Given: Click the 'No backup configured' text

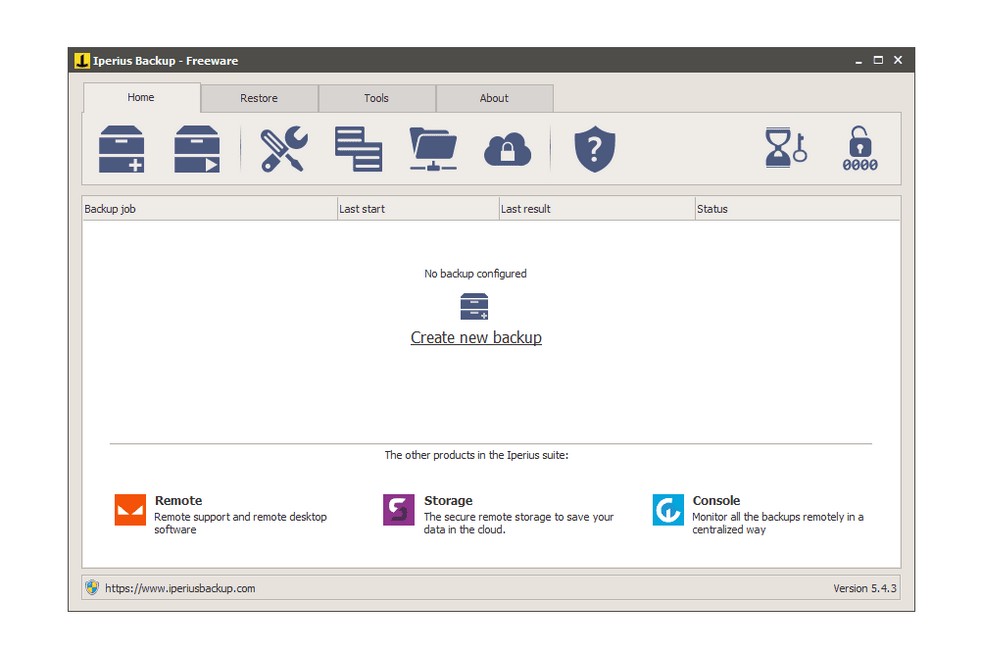Looking at the screenshot, I should click(x=475, y=274).
